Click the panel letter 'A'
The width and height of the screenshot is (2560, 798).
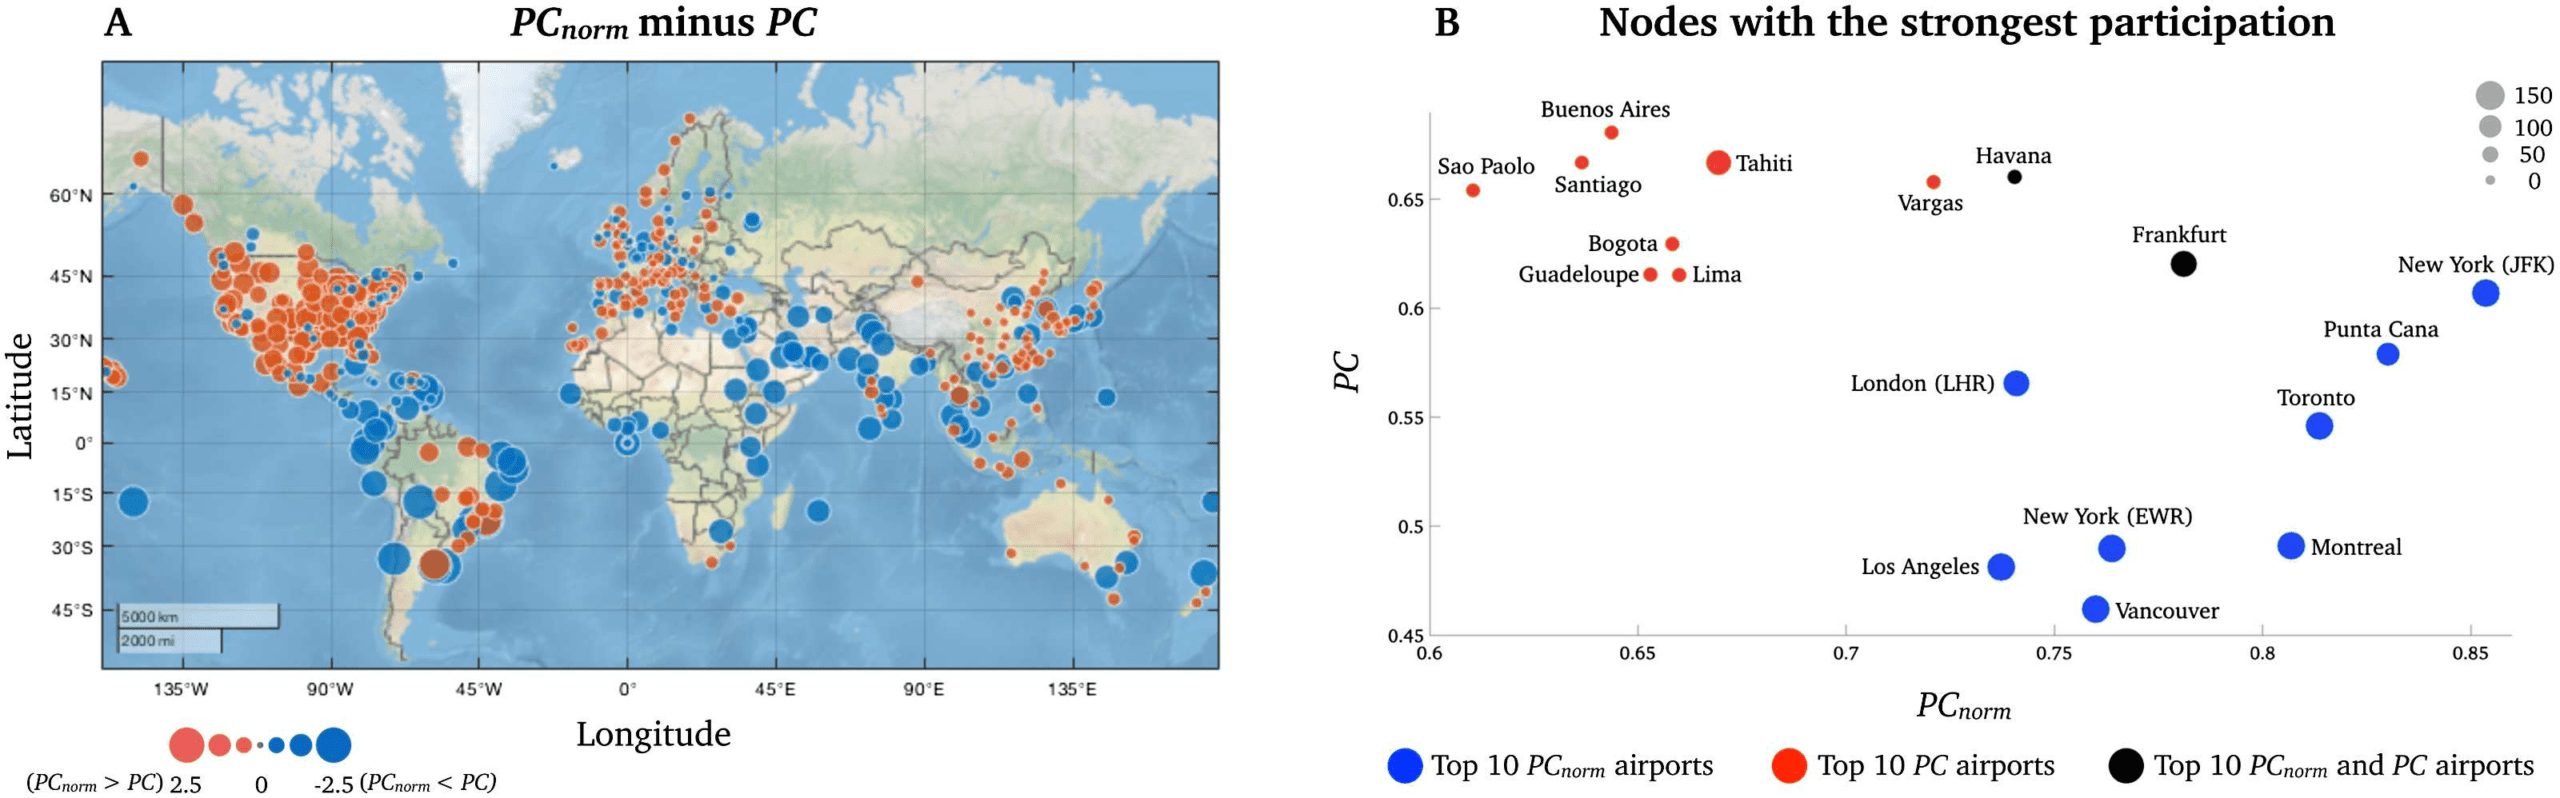coord(118,22)
